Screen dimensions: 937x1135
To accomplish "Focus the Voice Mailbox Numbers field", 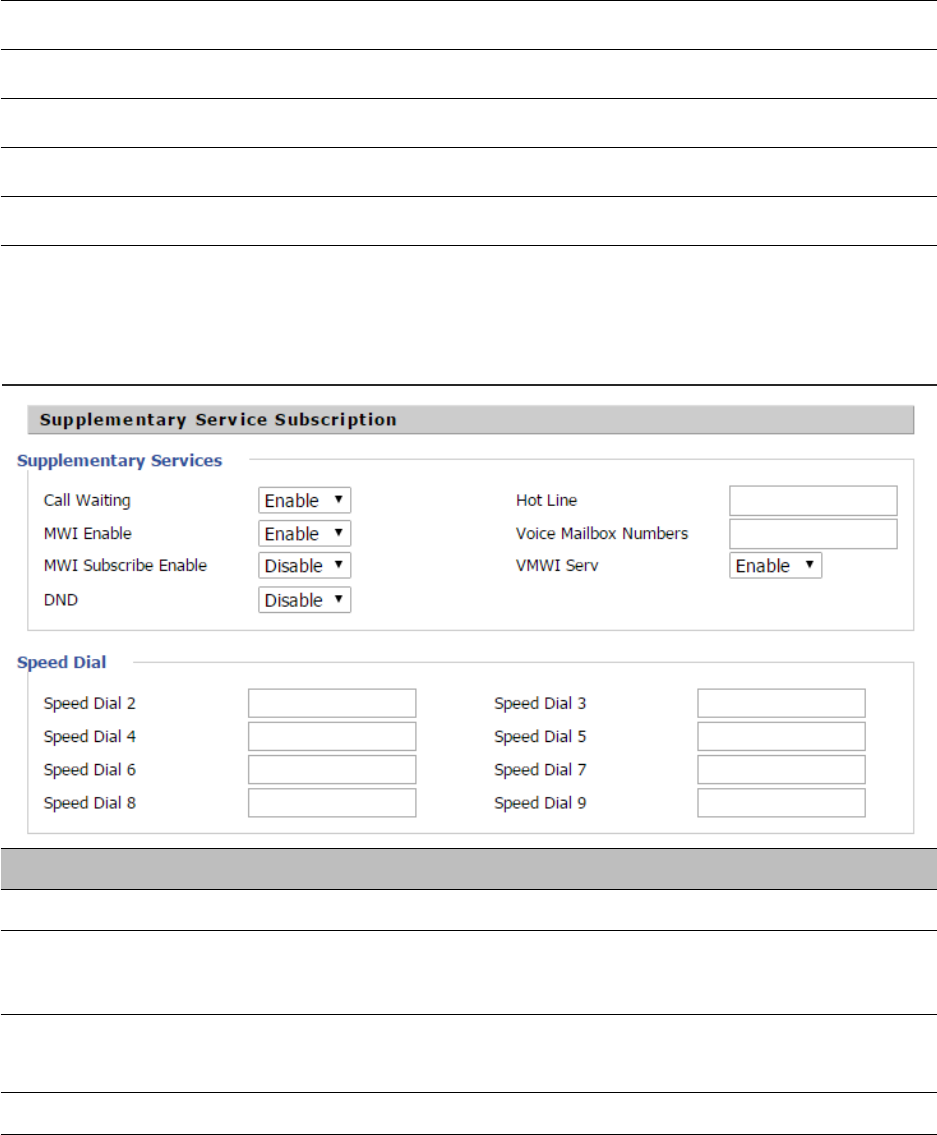I will (813, 534).
